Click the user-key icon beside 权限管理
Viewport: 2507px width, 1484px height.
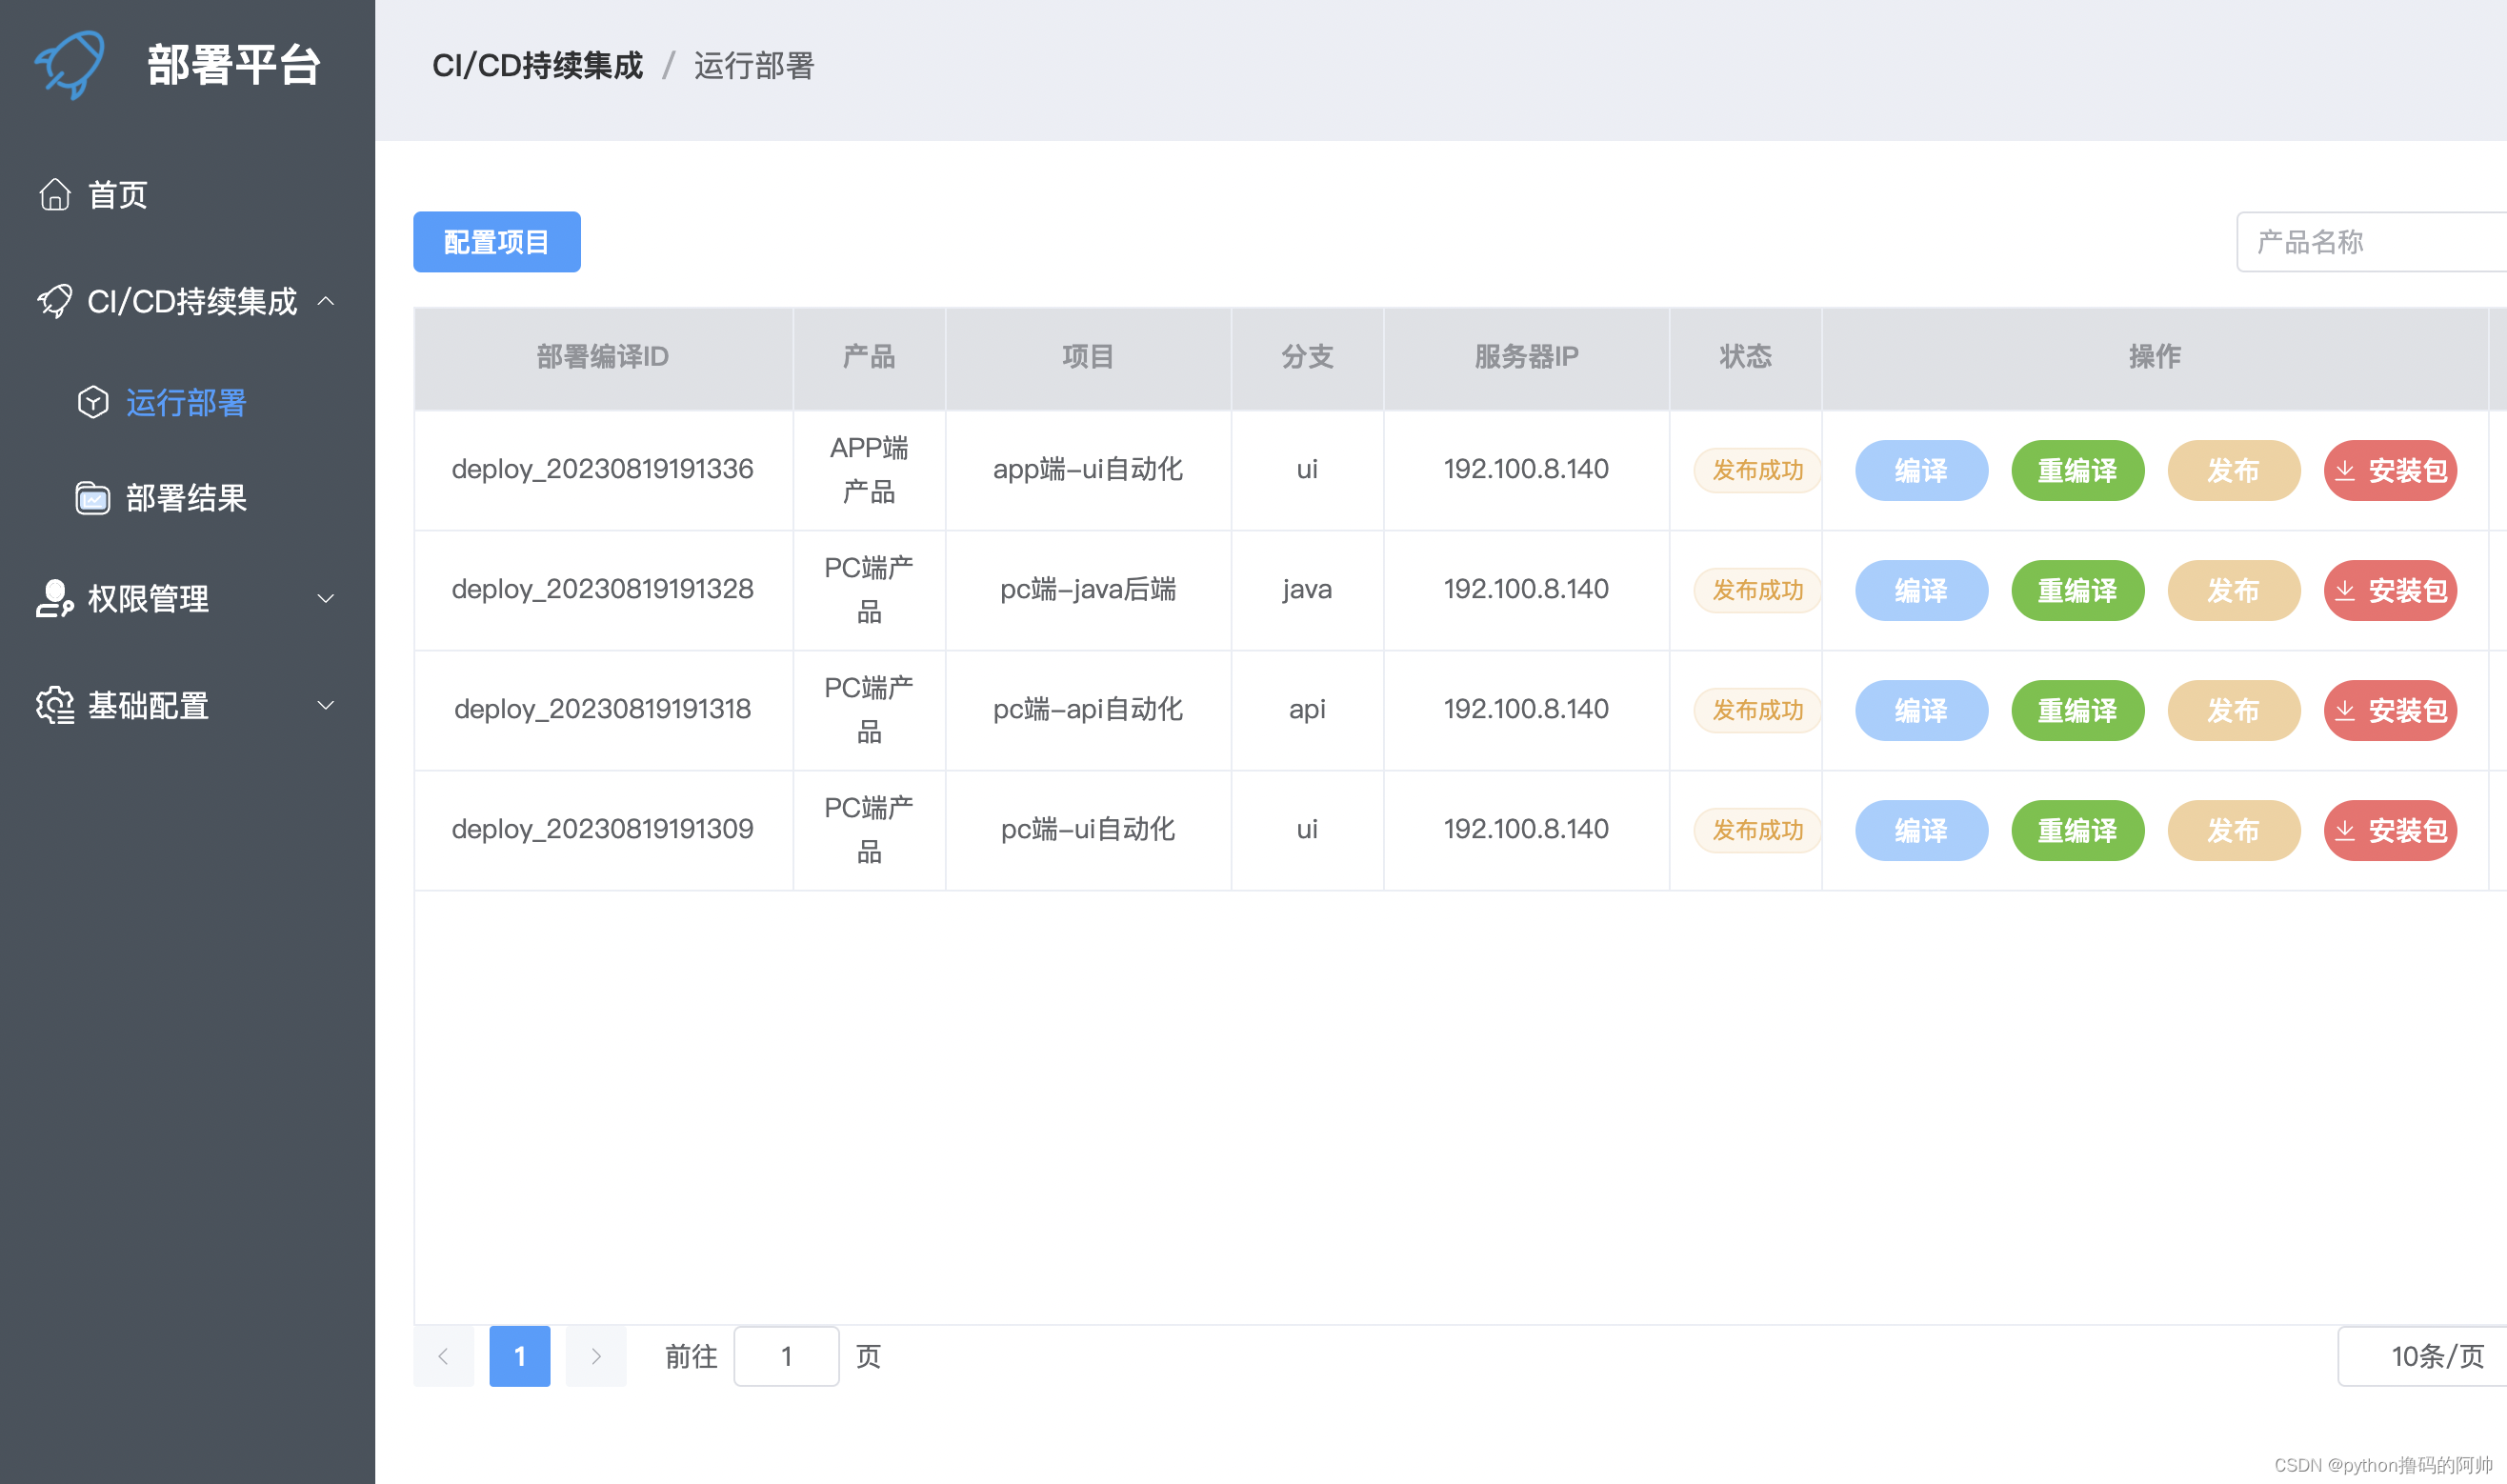point(55,598)
